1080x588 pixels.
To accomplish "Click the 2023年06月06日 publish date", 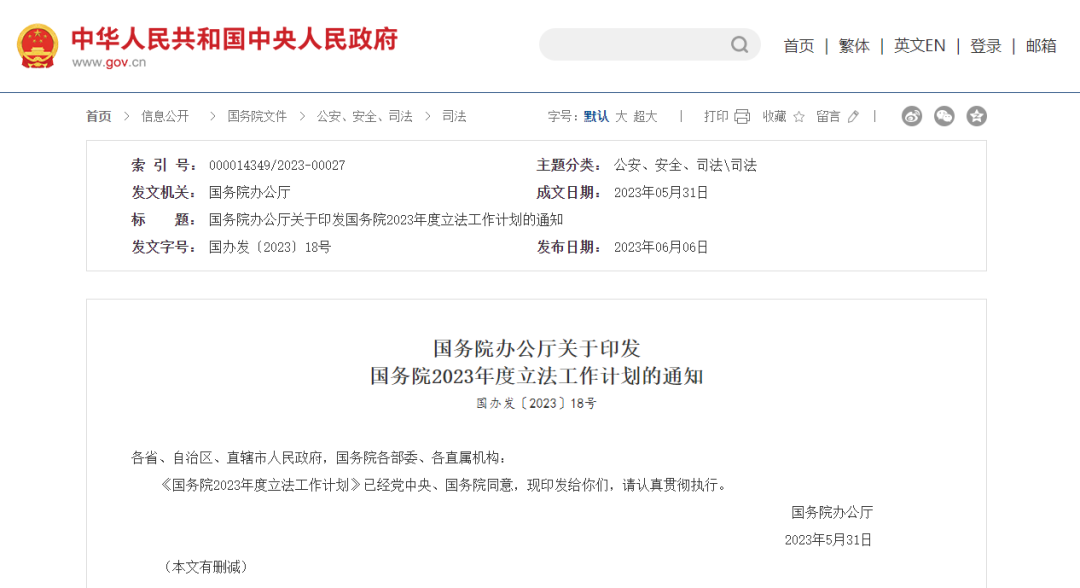I will (x=661, y=247).
